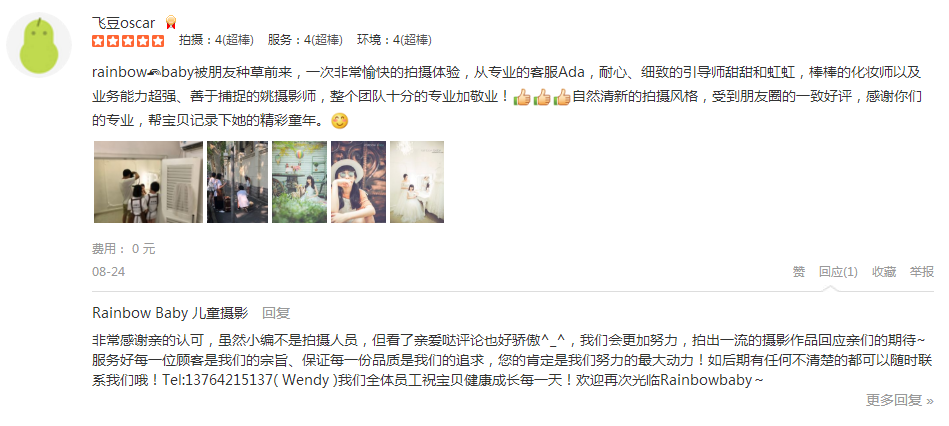Click 回复 next to Rainbow Baby 儿童摄影
The height and width of the screenshot is (426, 949).
click(x=276, y=313)
